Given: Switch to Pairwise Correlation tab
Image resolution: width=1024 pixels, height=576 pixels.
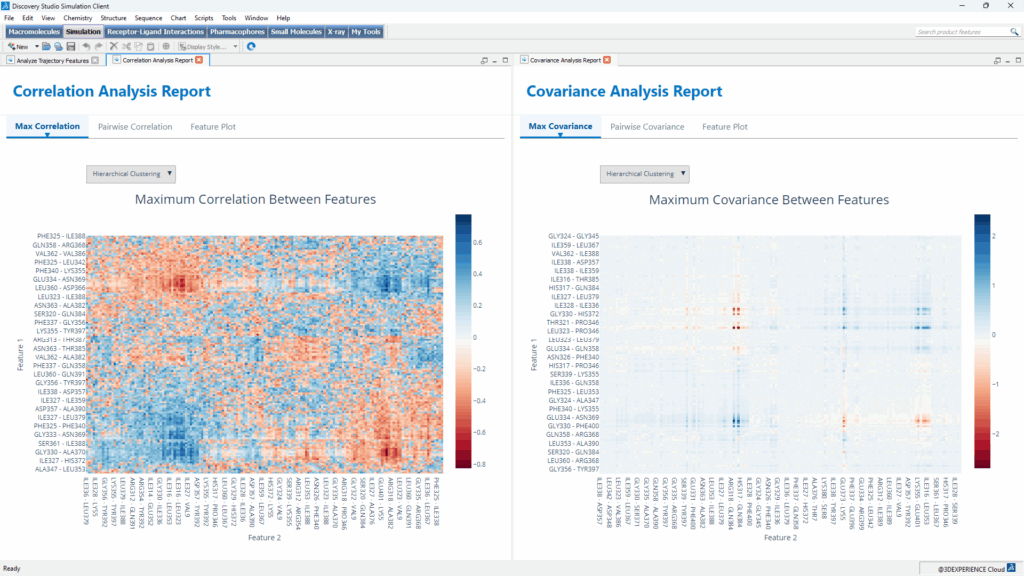Looking at the screenshot, I should pos(135,127).
